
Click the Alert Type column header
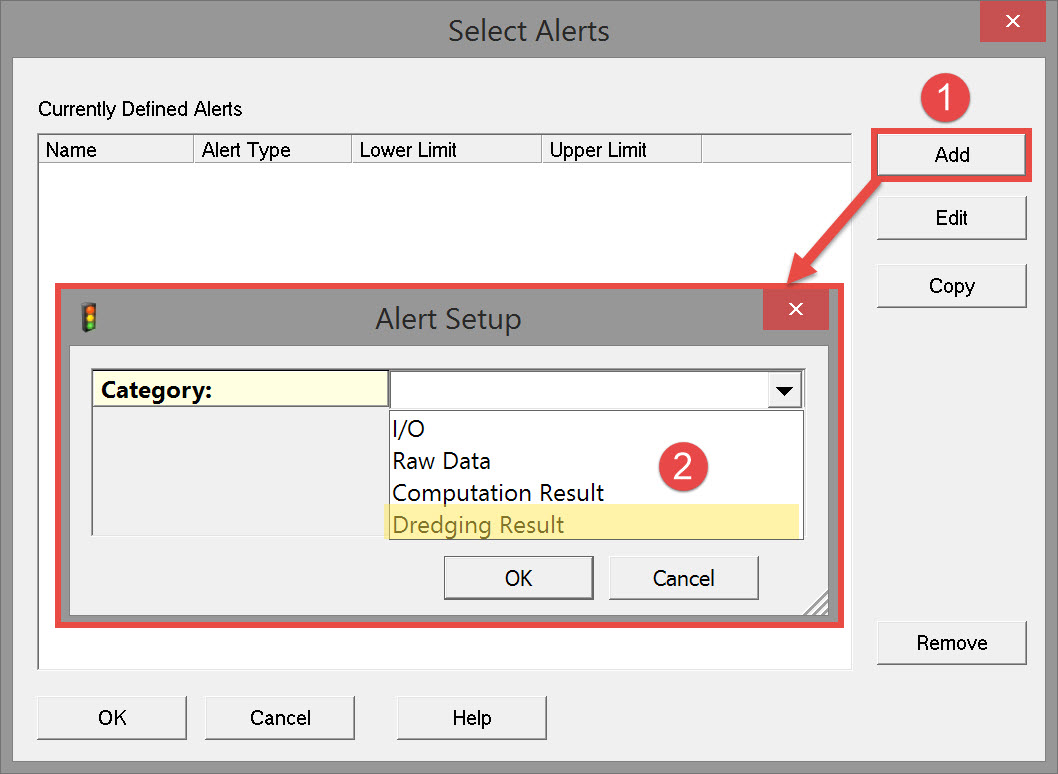click(272, 150)
